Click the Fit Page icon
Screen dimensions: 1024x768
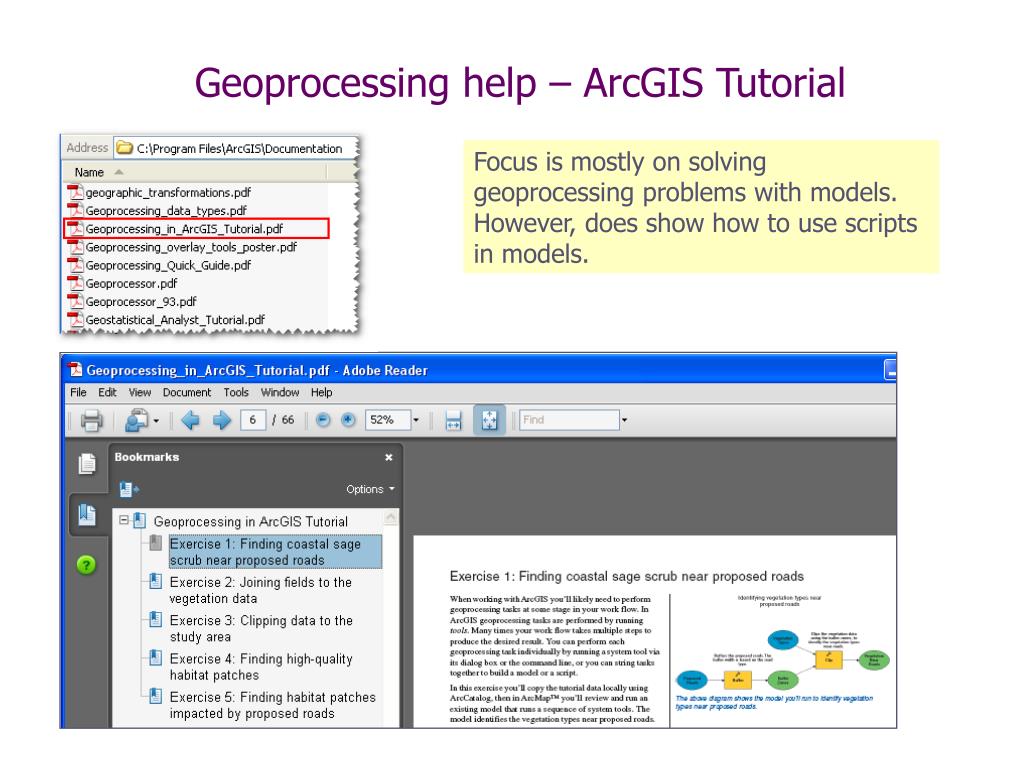click(489, 420)
